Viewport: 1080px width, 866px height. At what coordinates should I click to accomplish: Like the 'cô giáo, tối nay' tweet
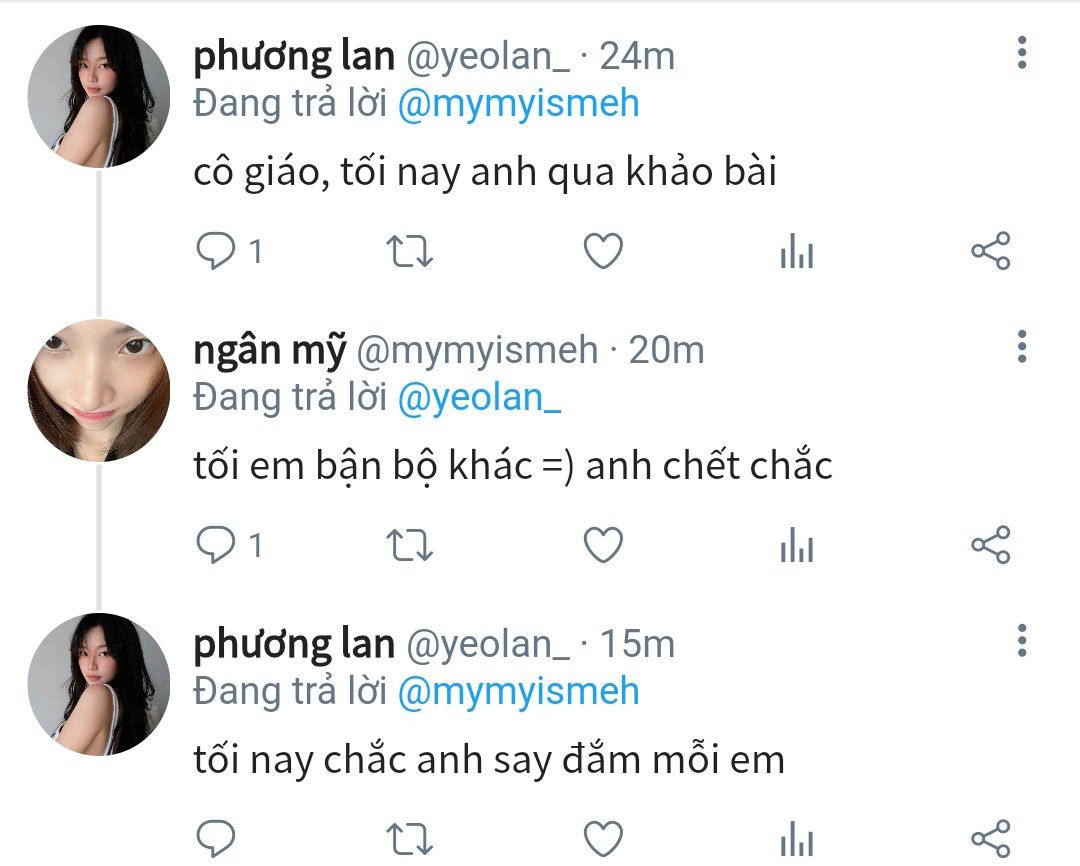pos(603,251)
